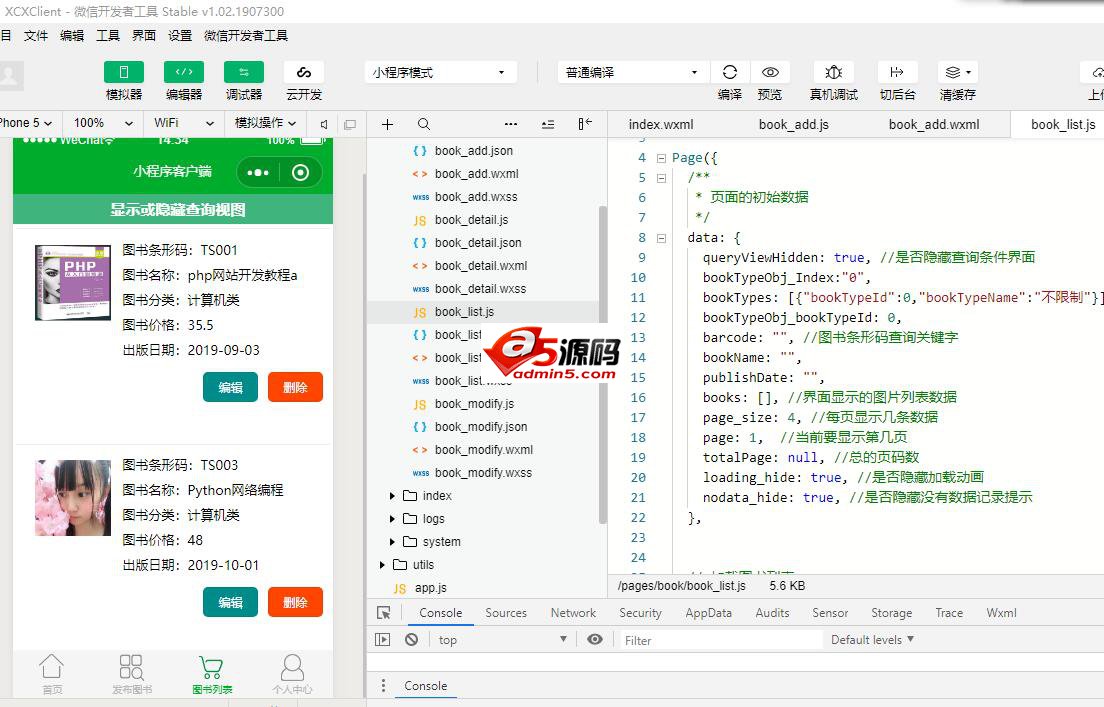Viewport: 1104px width, 707px height.
Task: Open the 小程序模式 mode dropdown
Action: tap(440, 72)
